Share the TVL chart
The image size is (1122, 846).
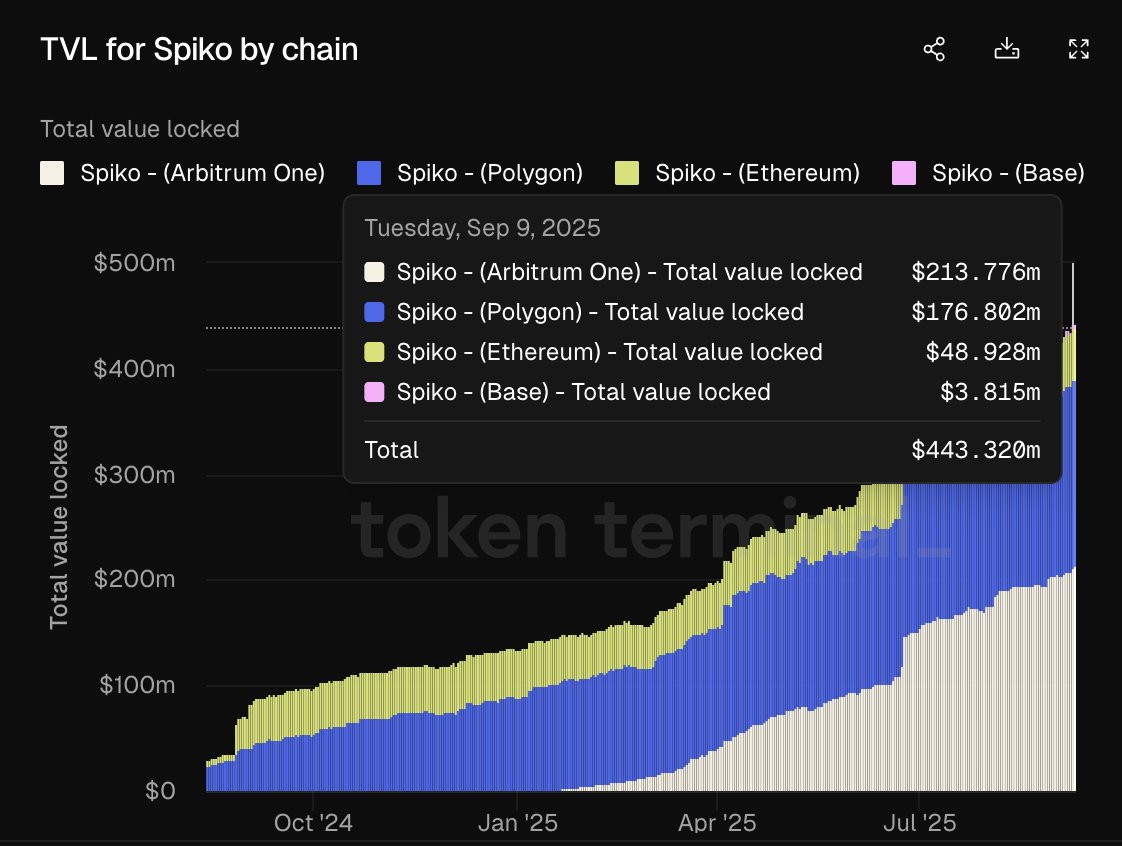(x=934, y=48)
